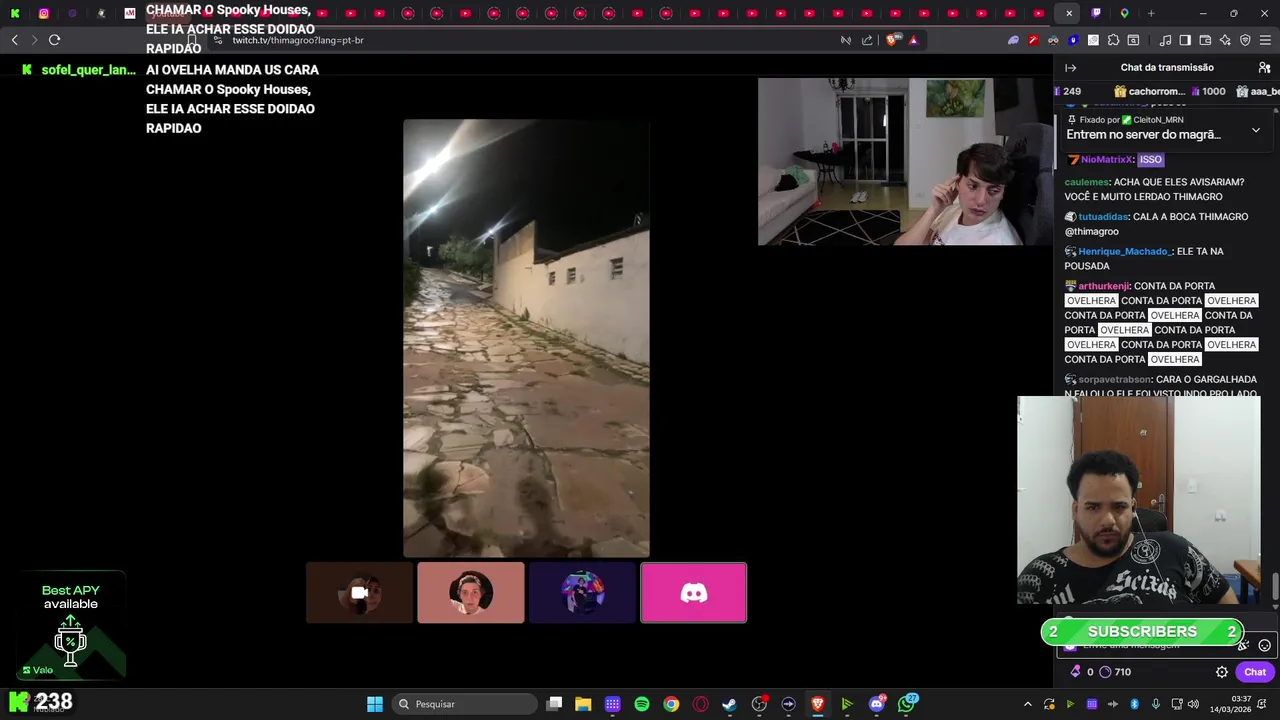The height and width of the screenshot is (720, 1280).
Task: Open Chrome from the taskbar
Action: (671, 704)
